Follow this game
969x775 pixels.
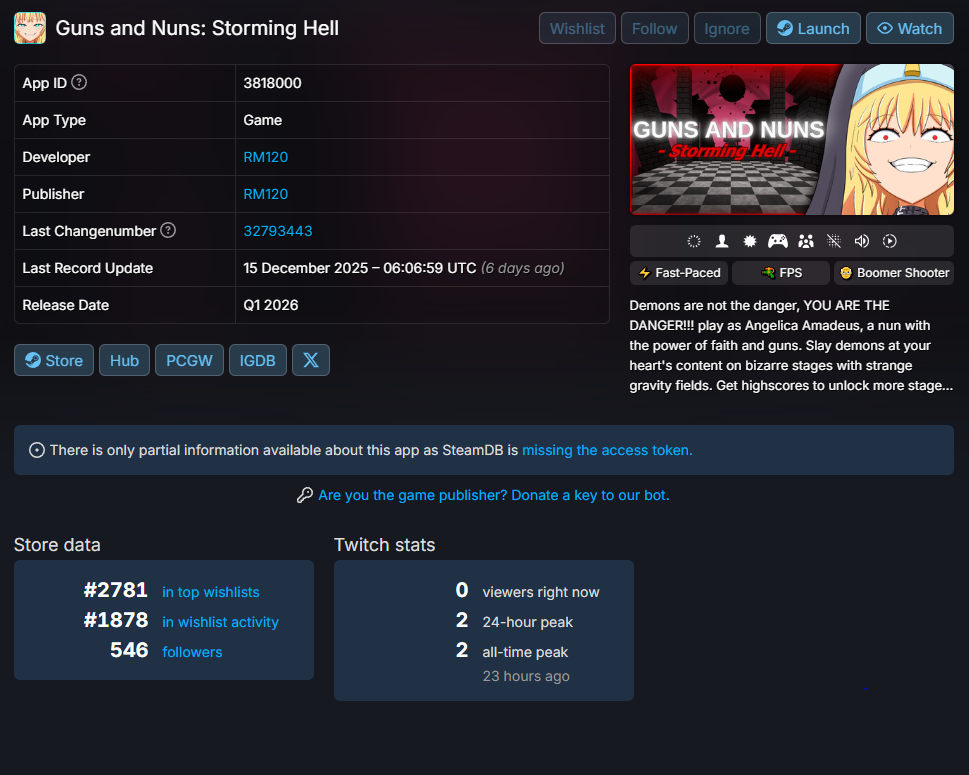[654, 28]
